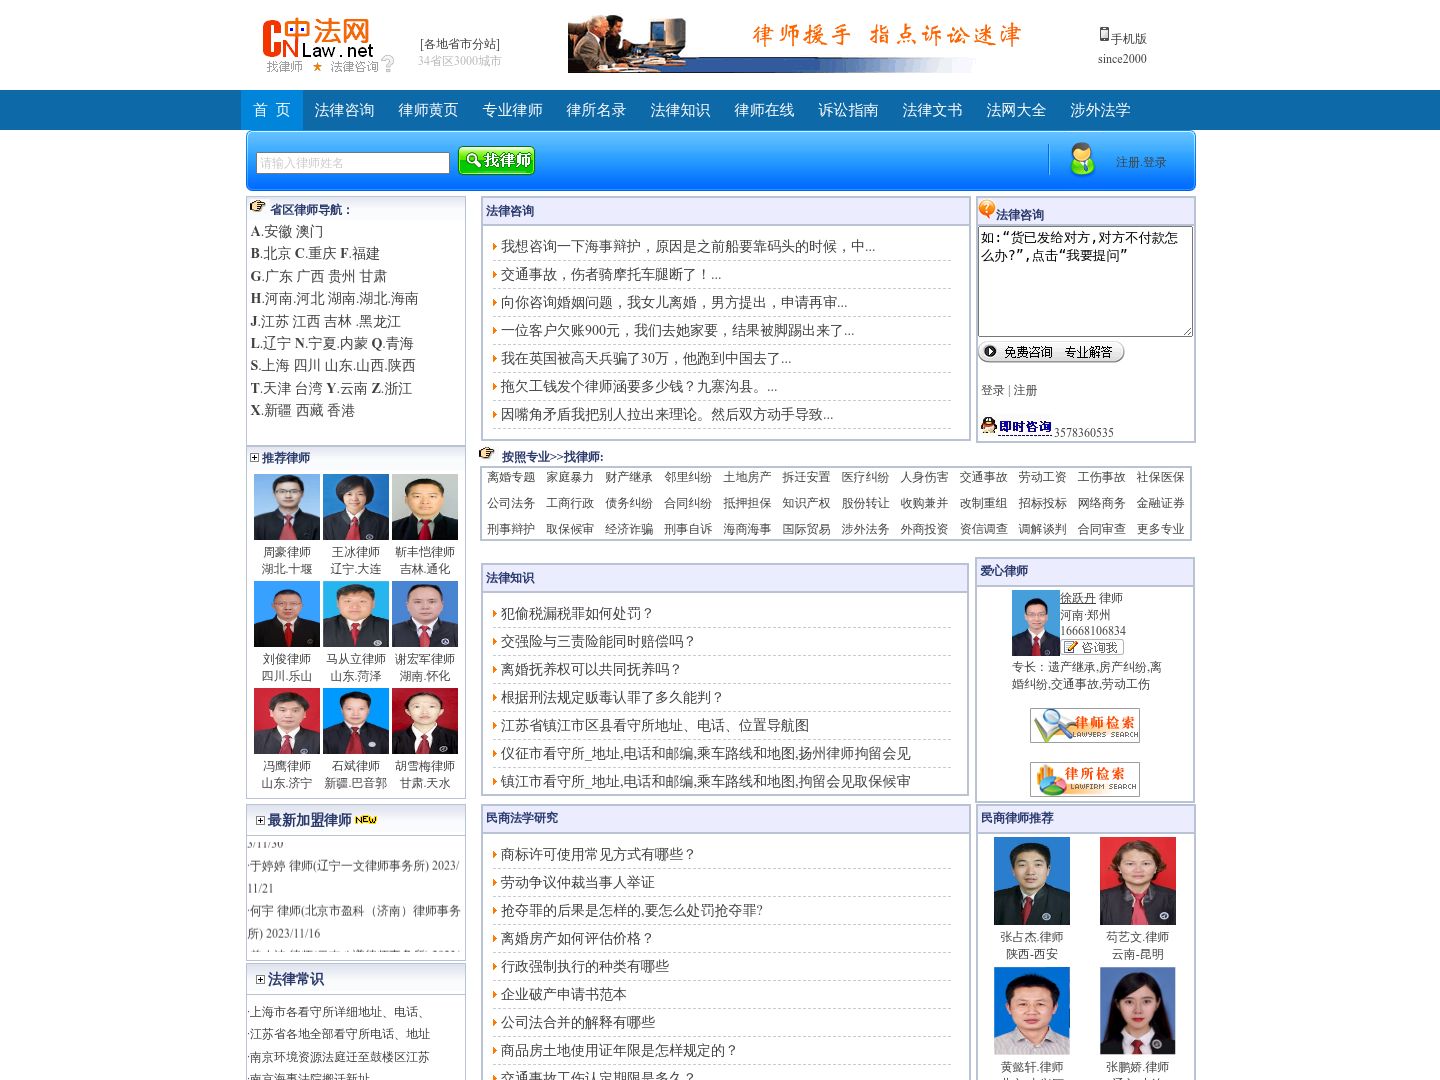Open article 犯偷税漏税罪如何处罚？
The image size is (1440, 1080).
577,614
